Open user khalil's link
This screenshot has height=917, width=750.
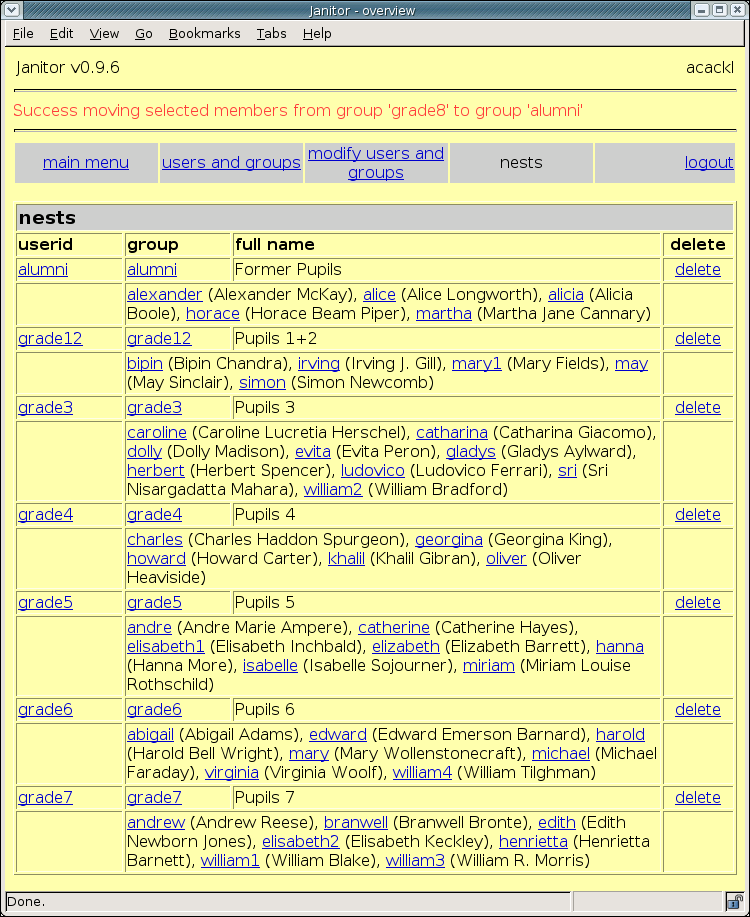[x=346, y=559]
